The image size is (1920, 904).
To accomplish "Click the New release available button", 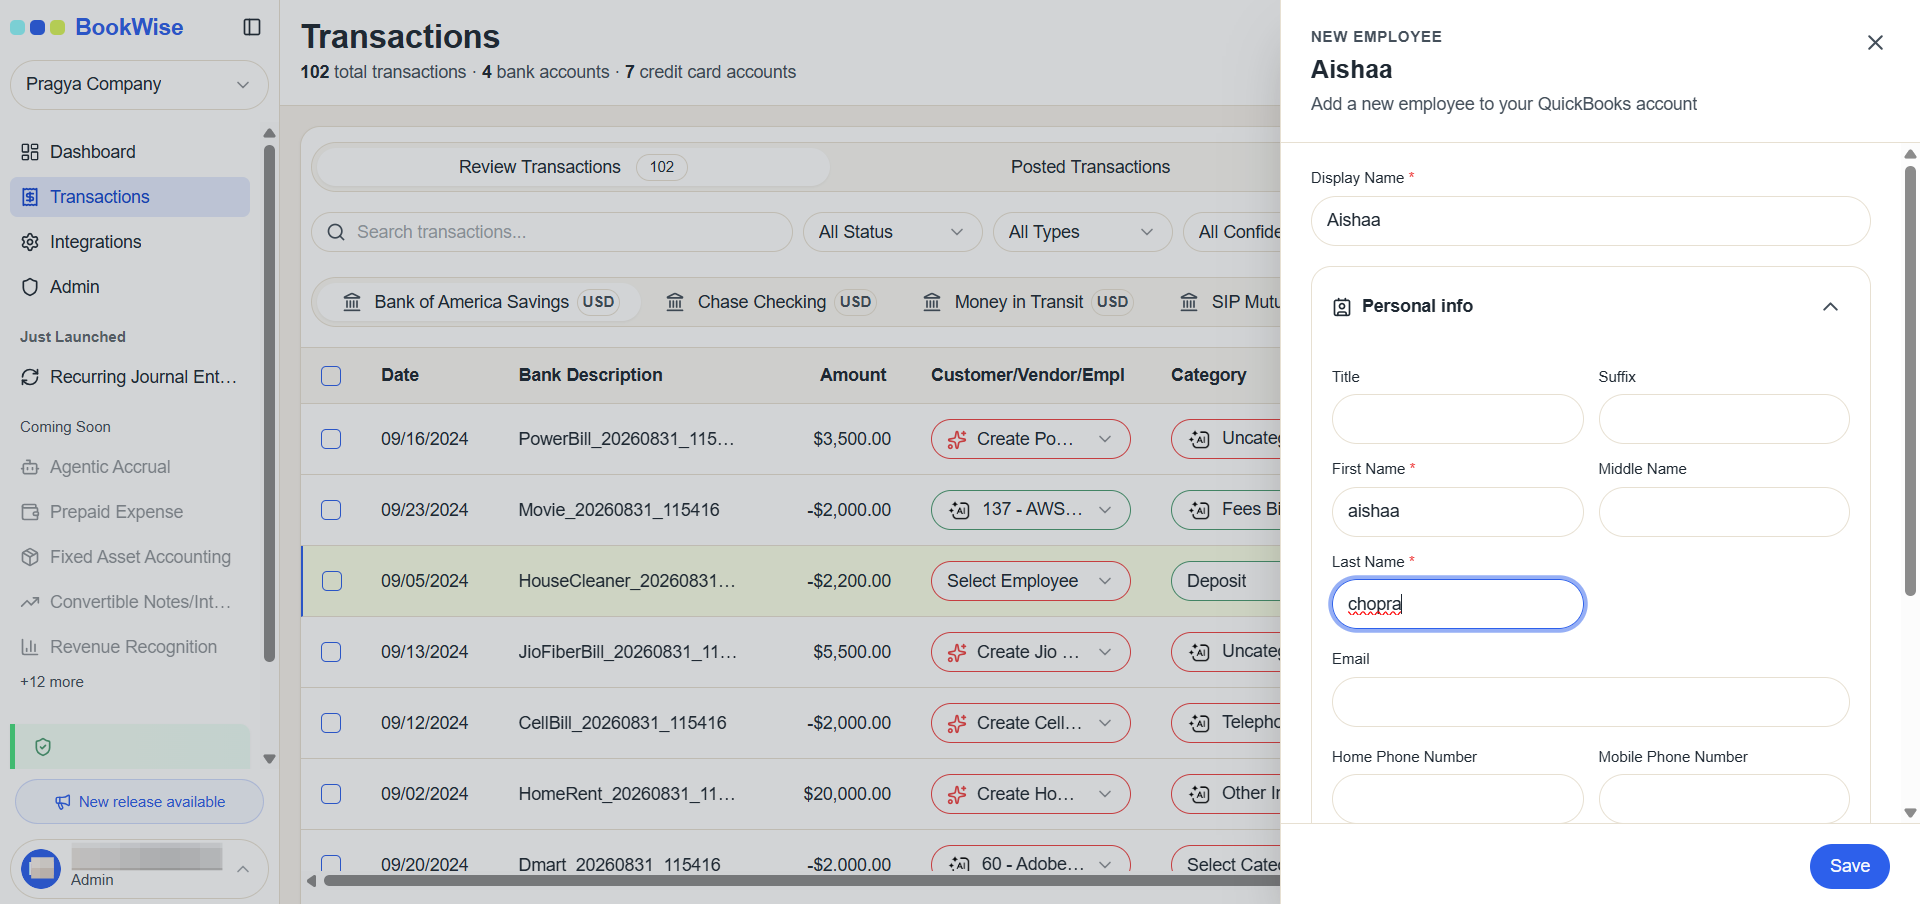I will point(139,802).
